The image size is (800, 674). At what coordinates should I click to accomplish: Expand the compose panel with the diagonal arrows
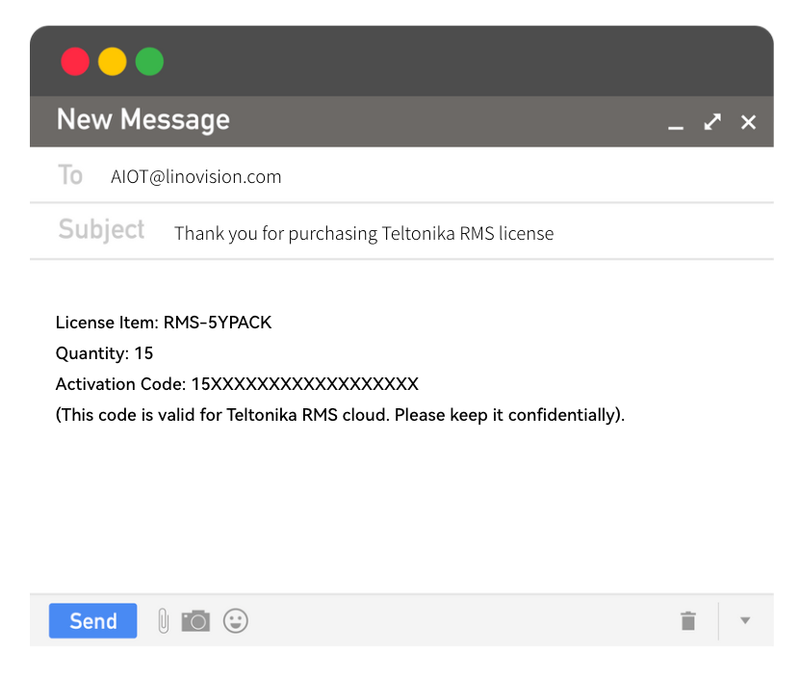tap(712, 122)
